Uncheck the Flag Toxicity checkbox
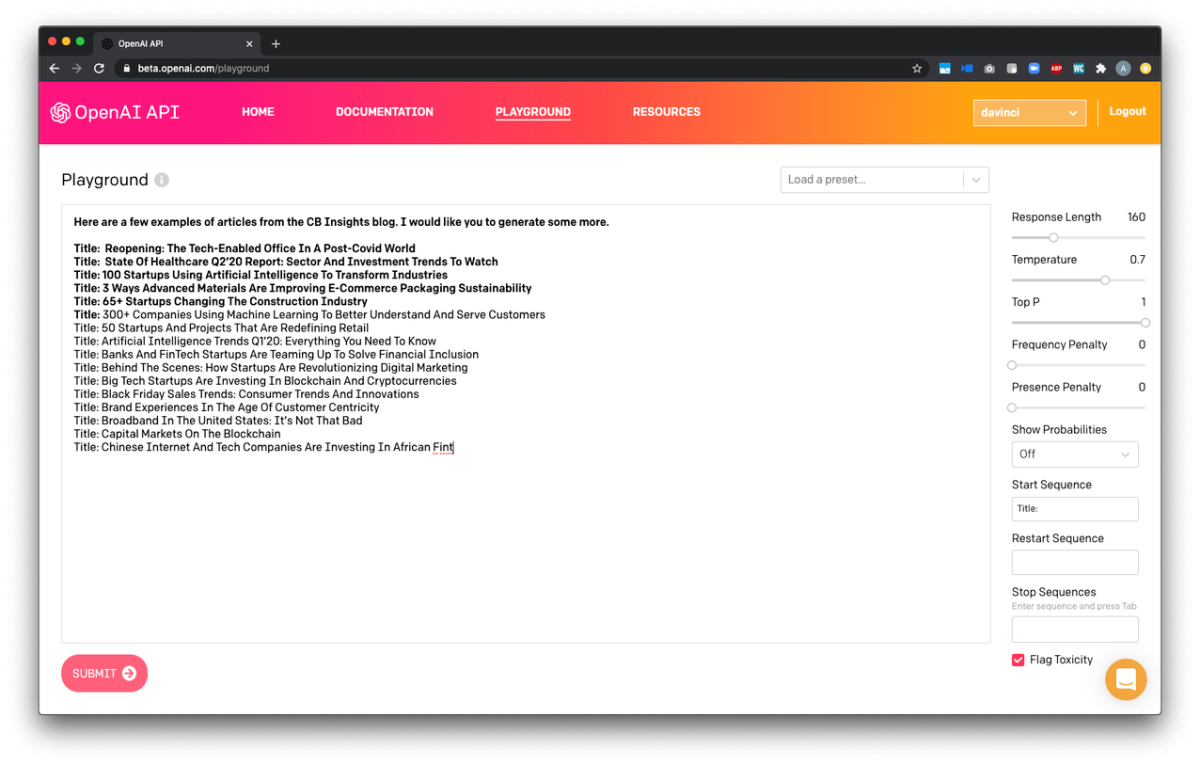The width and height of the screenshot is (1200, 766). [1018, 660]
